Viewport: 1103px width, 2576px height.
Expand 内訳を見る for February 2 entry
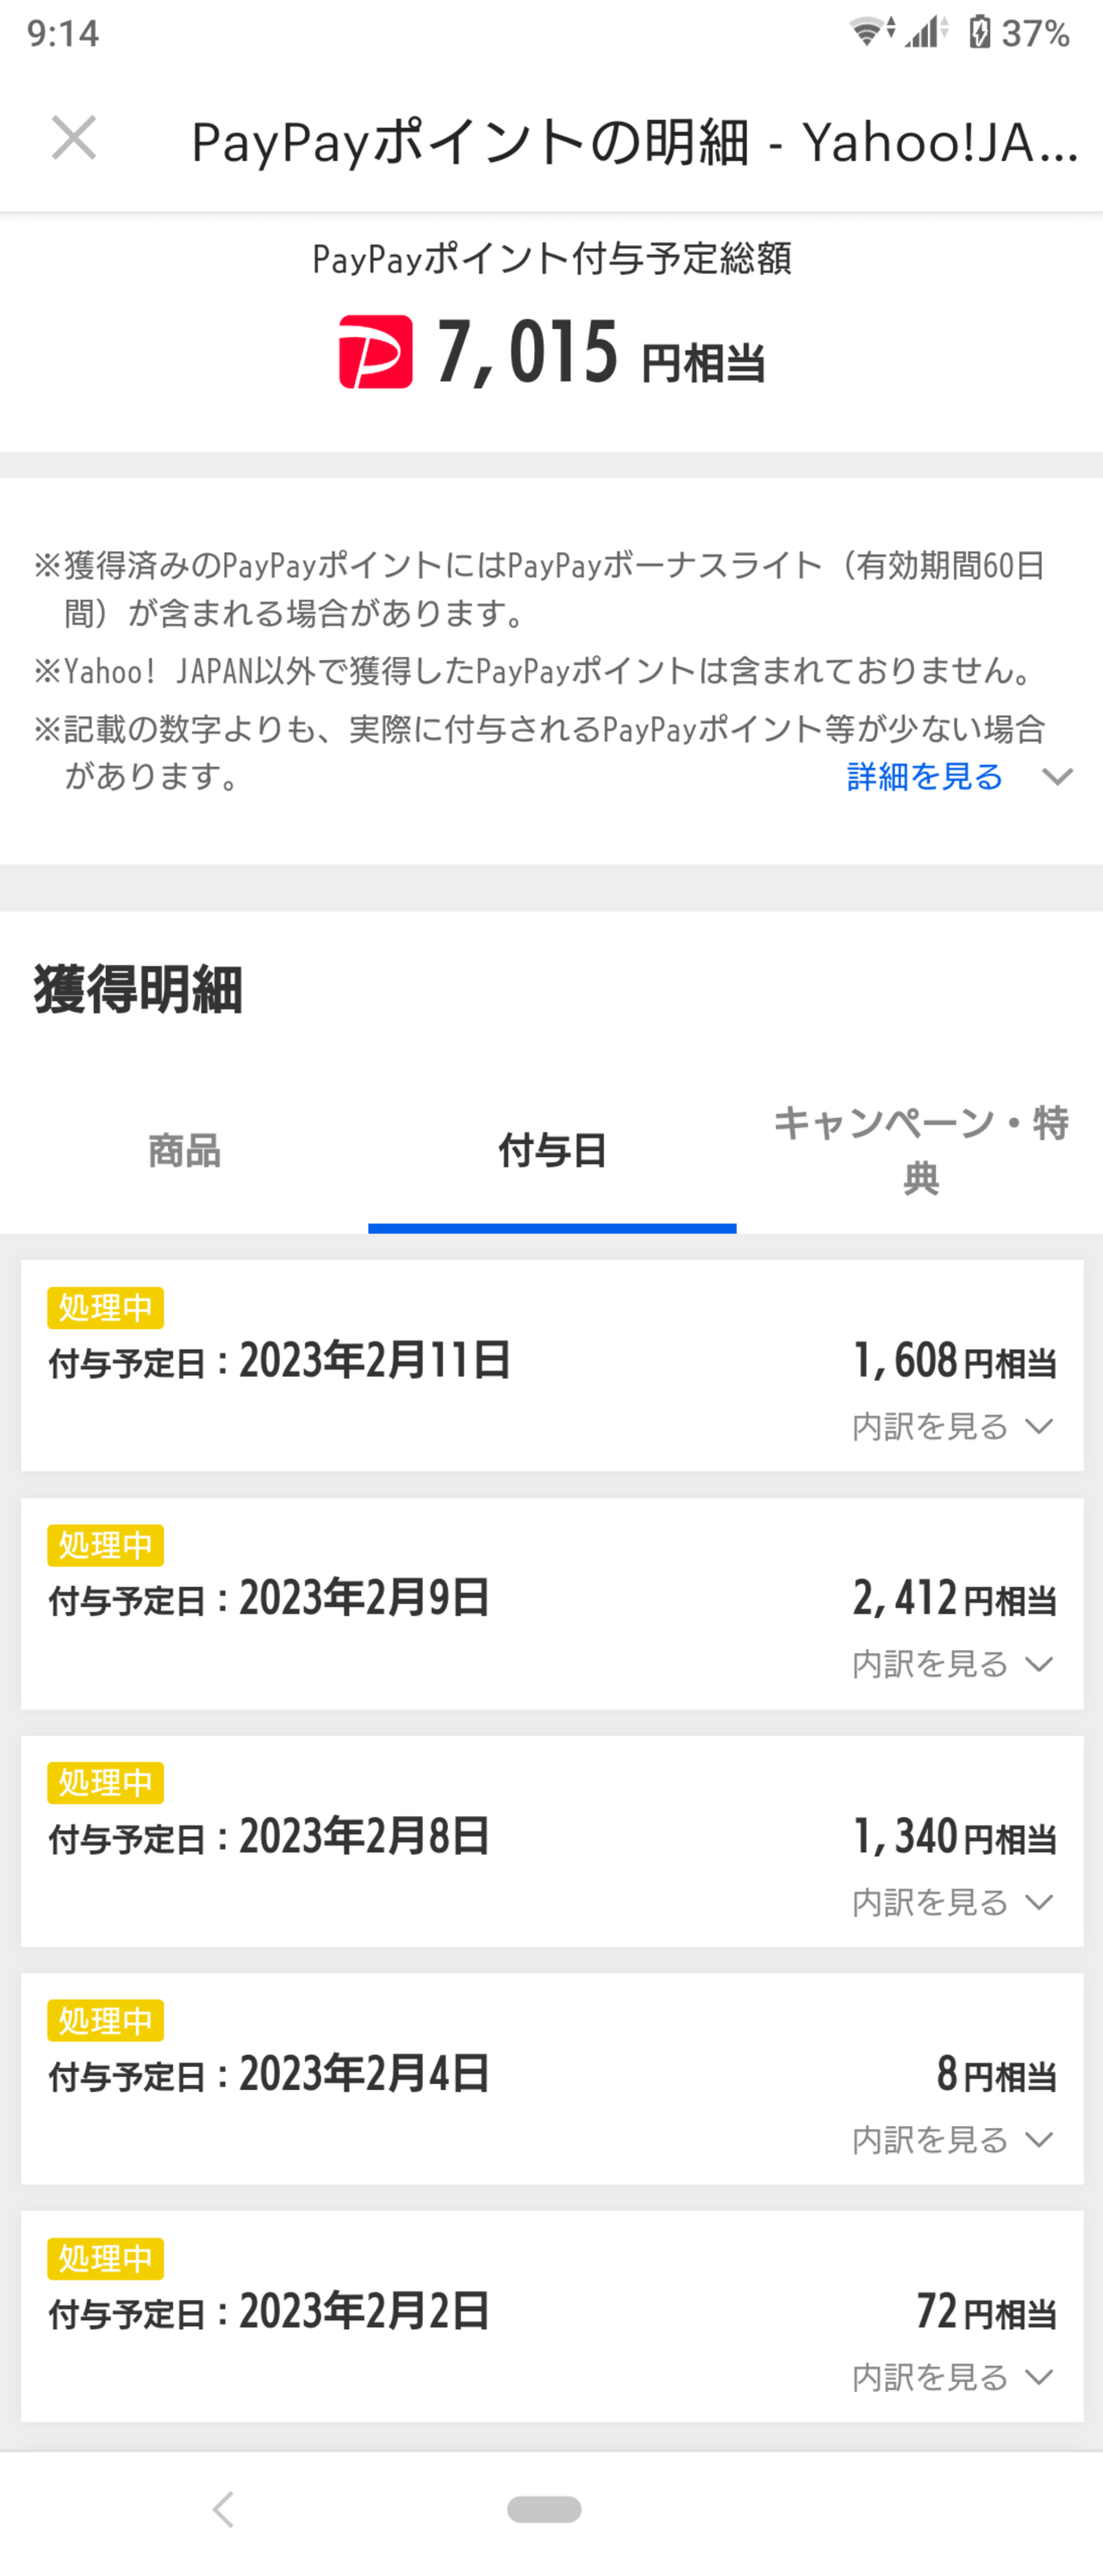953,2377
